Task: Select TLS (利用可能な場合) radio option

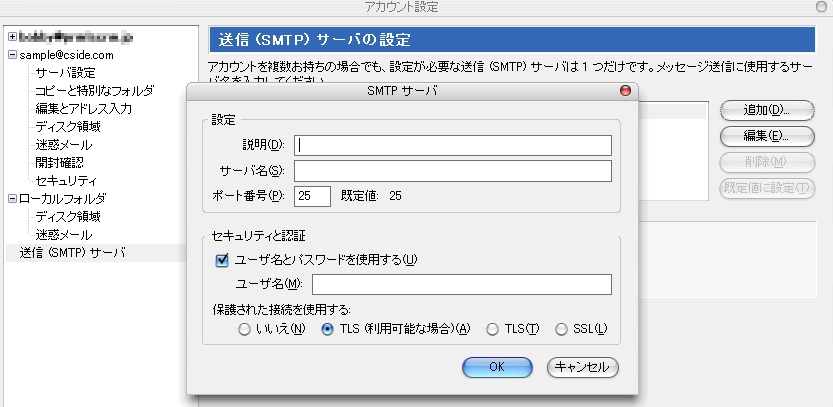Action: tap(327, 329)
